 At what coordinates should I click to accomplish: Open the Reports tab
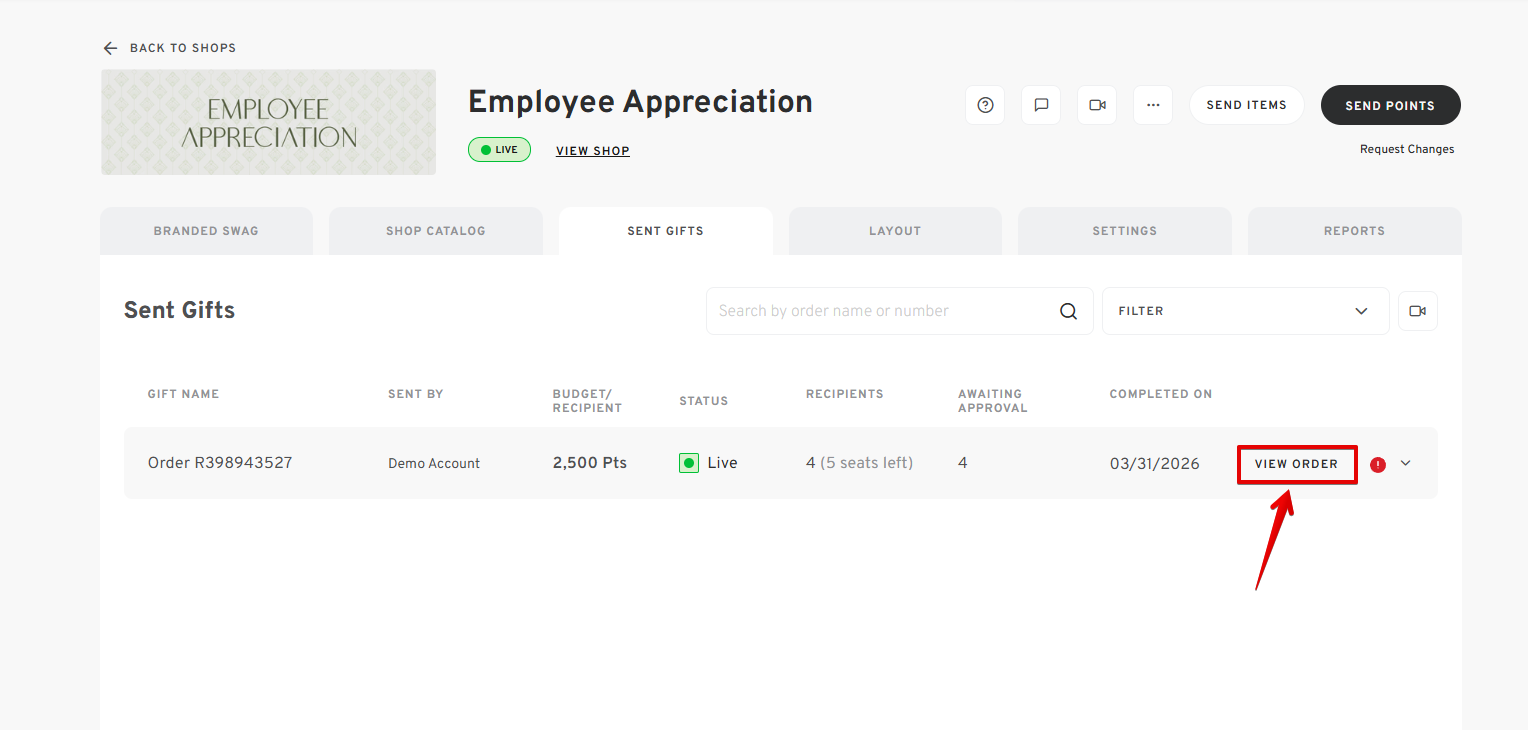pos(1354,231)
